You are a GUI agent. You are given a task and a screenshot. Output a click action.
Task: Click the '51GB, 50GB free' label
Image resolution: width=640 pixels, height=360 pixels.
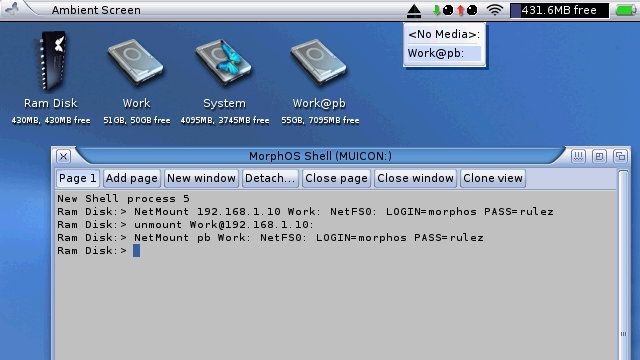[137, 120]
